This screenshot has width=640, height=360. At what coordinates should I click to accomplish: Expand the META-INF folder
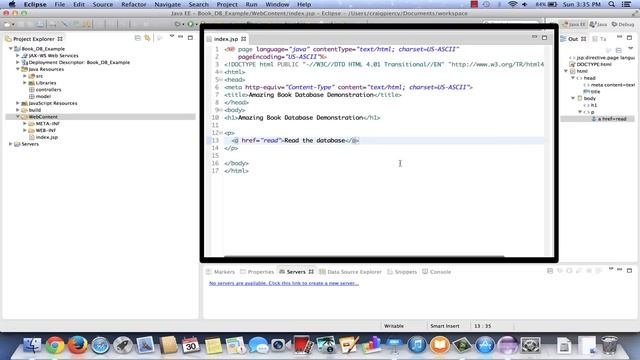[x=25, y=124]
